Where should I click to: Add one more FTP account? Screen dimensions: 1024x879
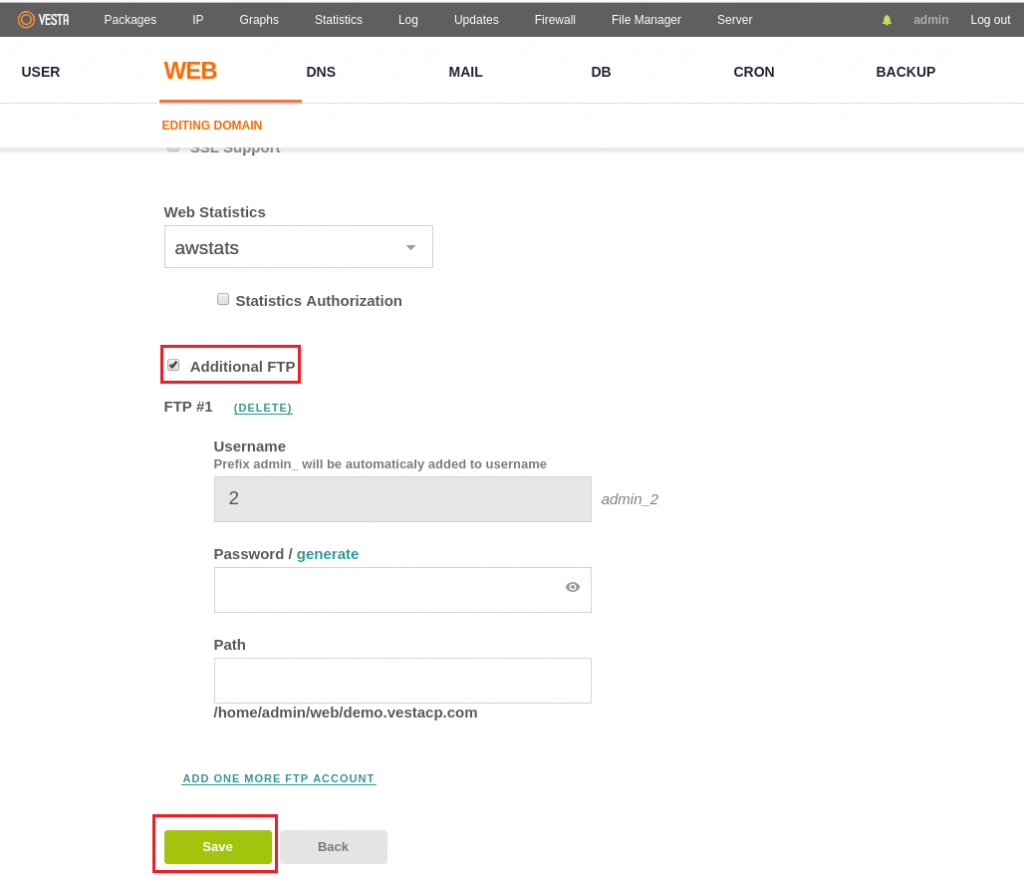coord(278,778)
